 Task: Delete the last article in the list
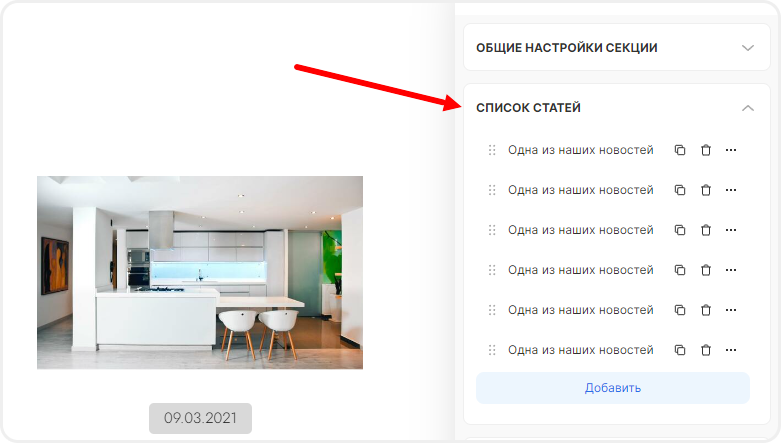pyautogui.click(x=706, y=350)
